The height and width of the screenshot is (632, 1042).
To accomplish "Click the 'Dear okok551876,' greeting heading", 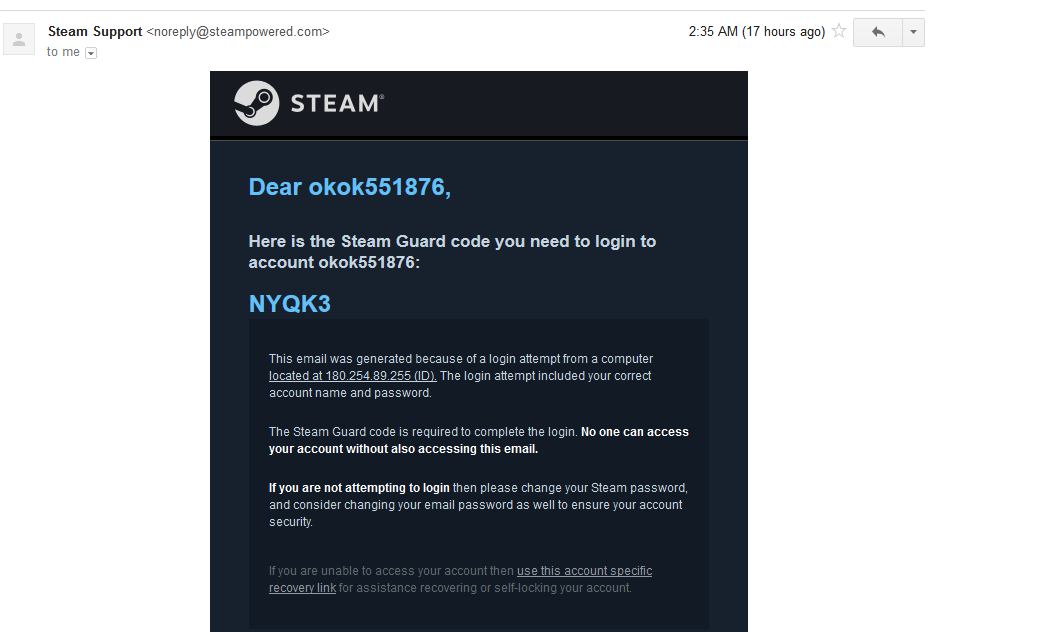I will point(350,187).
